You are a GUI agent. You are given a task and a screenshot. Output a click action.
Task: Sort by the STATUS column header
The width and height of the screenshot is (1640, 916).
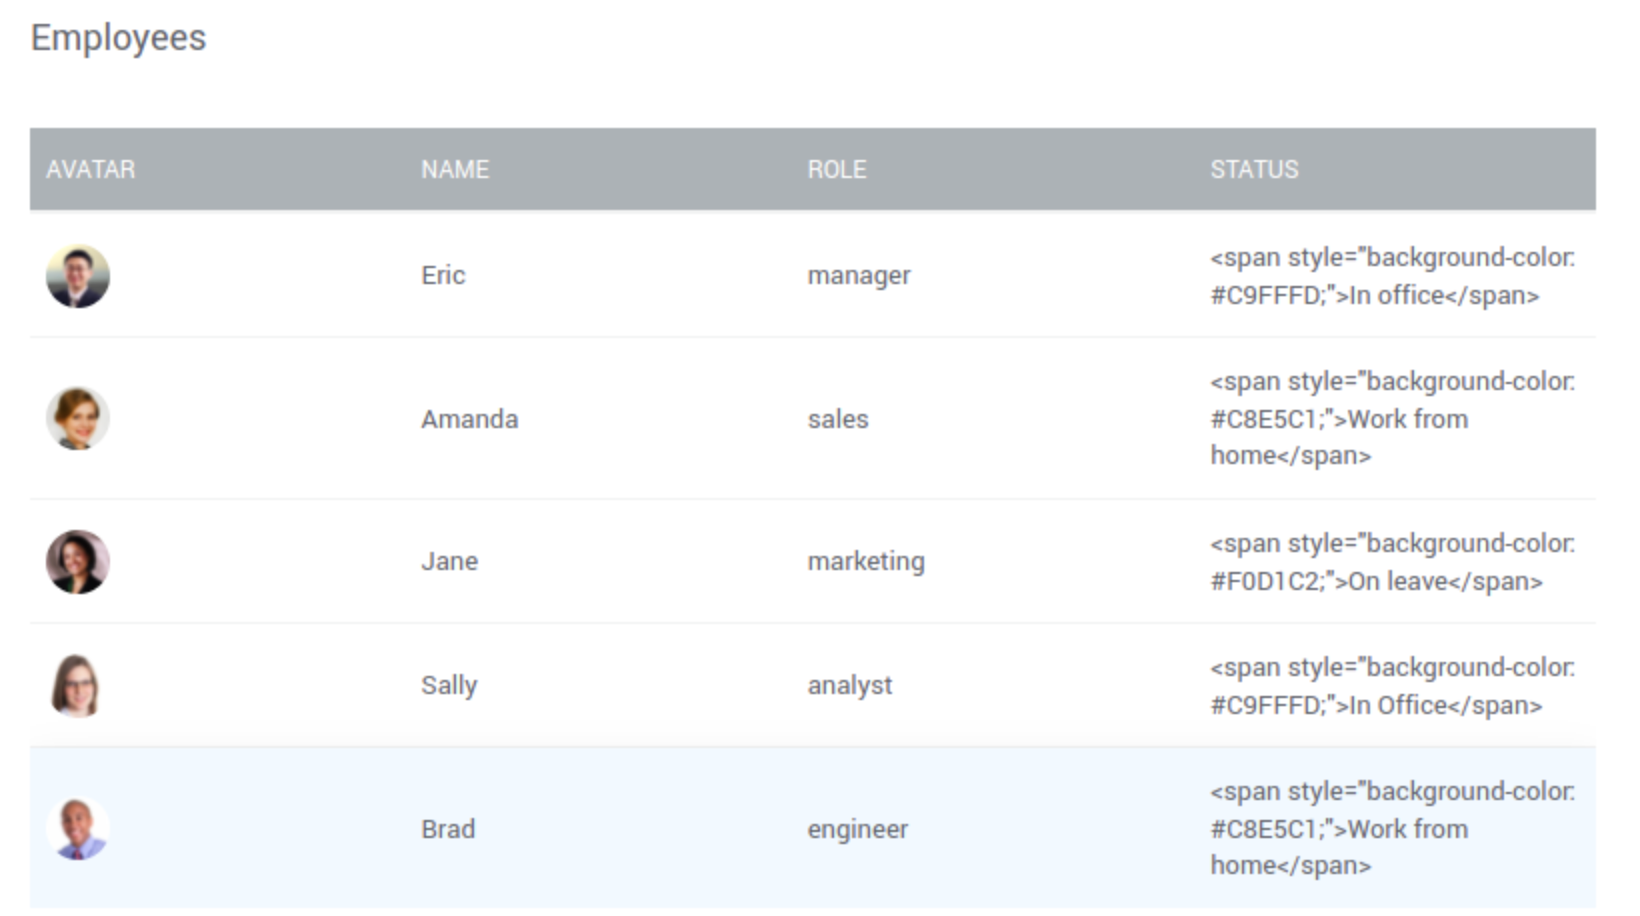[x=1253, y=169]
